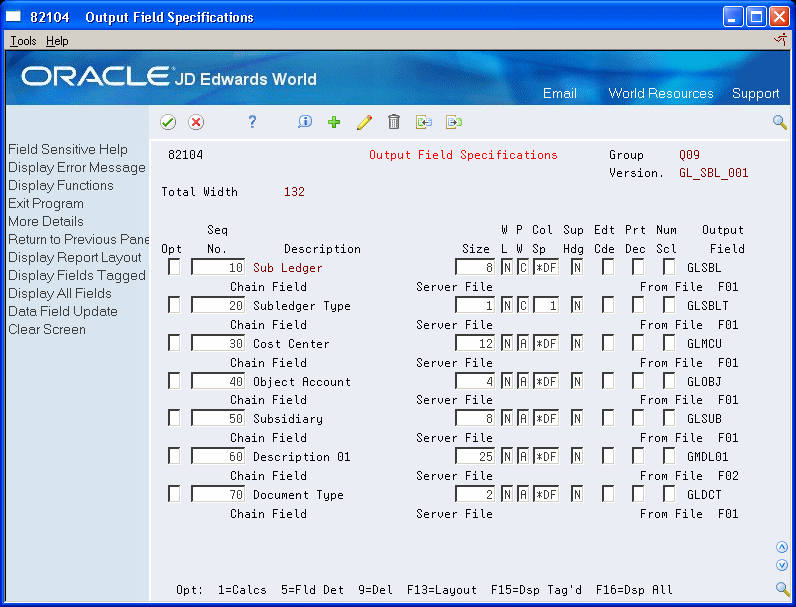This screenshot has width=796, height=607.
Task: Click Seq No. field containing 40
Action: coord(218,381)
